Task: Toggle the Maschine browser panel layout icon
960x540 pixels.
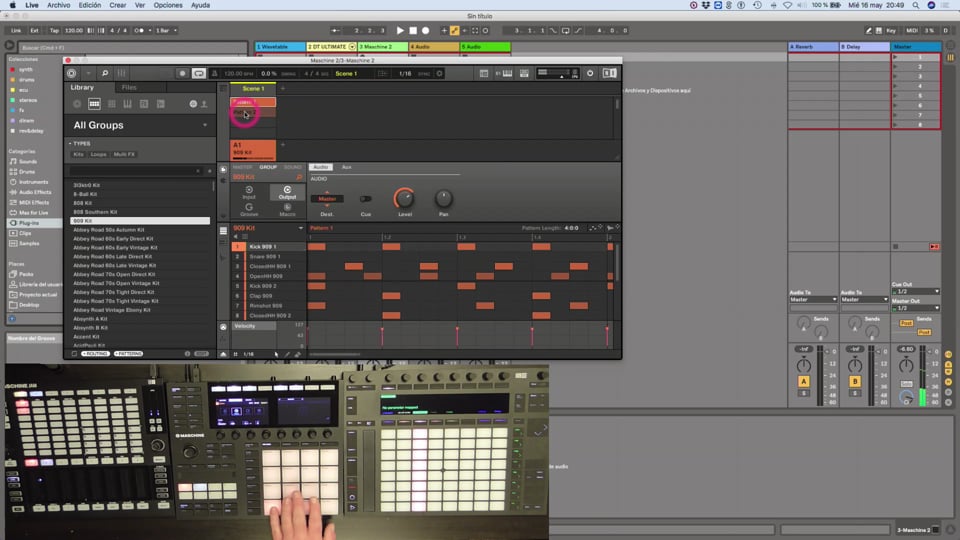Action: click(484, 73)
